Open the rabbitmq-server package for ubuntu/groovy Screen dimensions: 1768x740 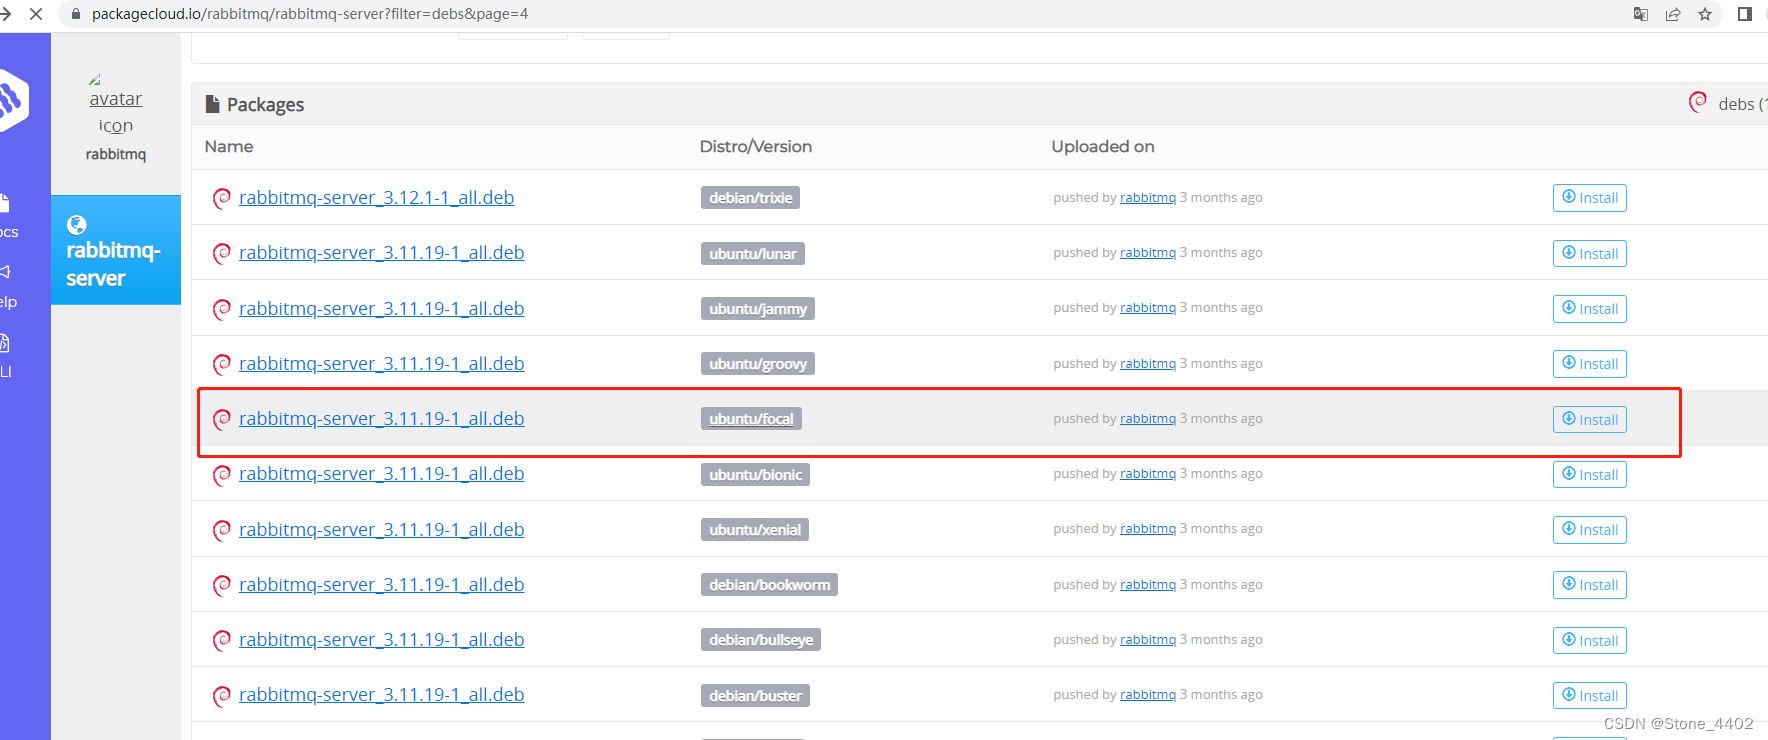pos(381,364)
